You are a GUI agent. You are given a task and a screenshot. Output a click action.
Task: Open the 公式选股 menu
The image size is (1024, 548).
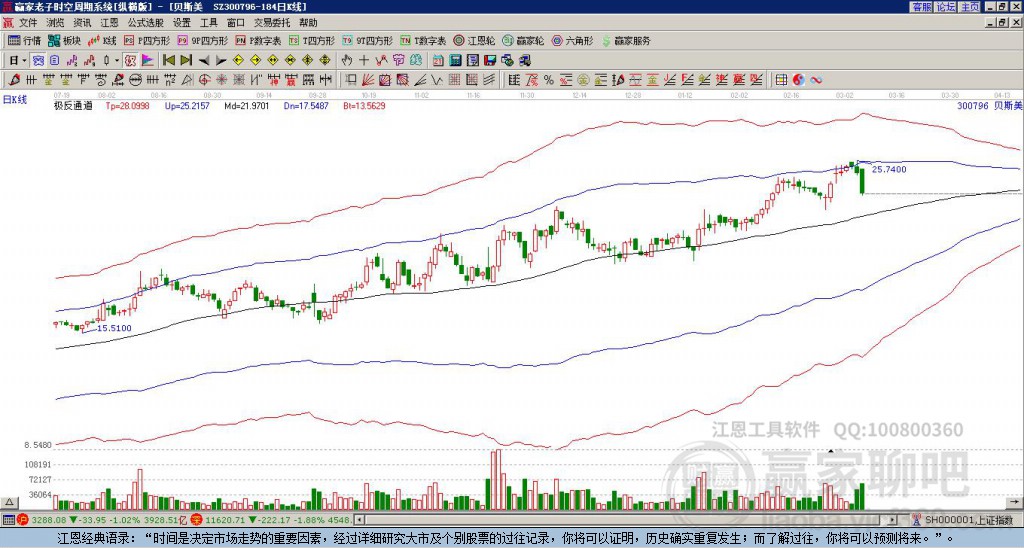[x=146, y=23]
